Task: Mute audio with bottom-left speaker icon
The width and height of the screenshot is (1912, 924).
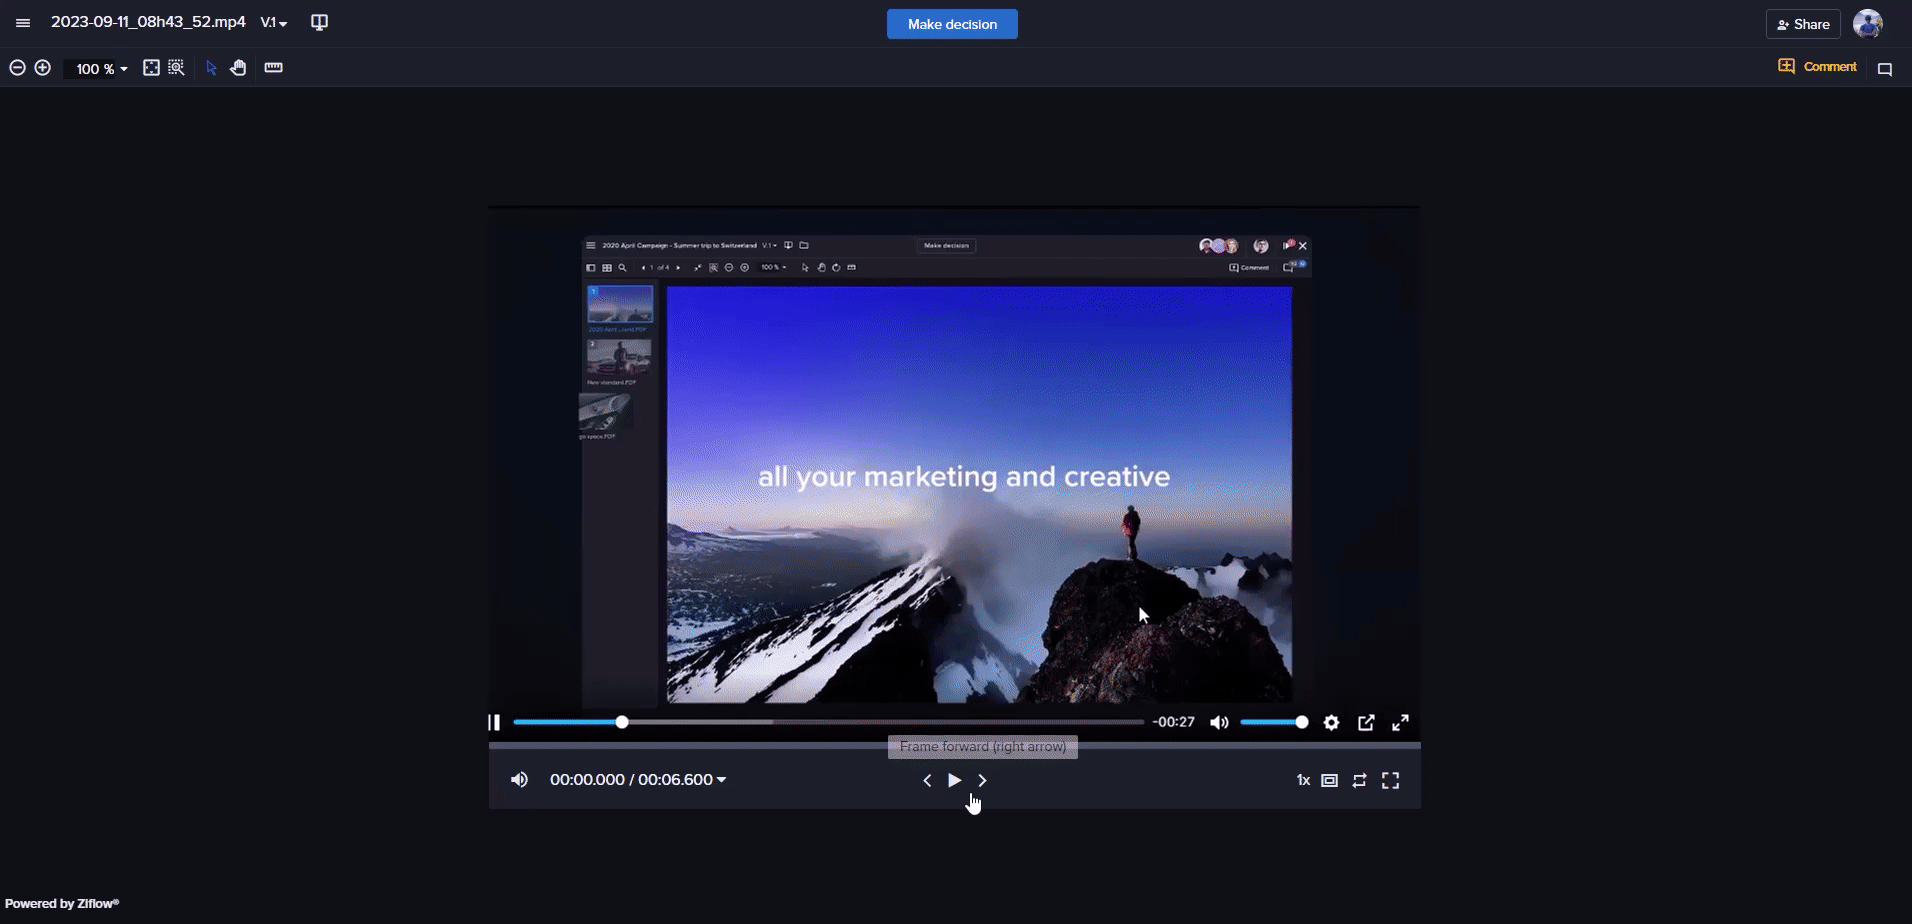Action: pos(519,780)
